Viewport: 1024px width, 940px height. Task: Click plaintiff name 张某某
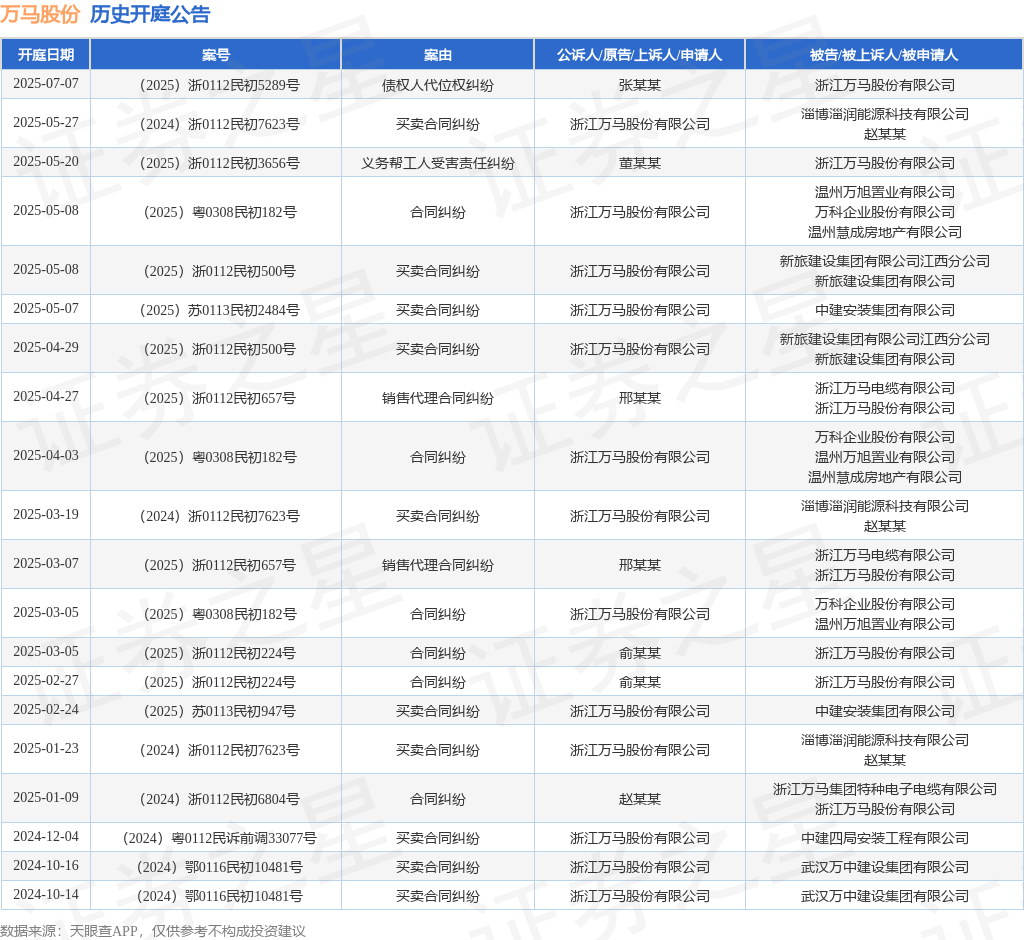click(639, 85)
